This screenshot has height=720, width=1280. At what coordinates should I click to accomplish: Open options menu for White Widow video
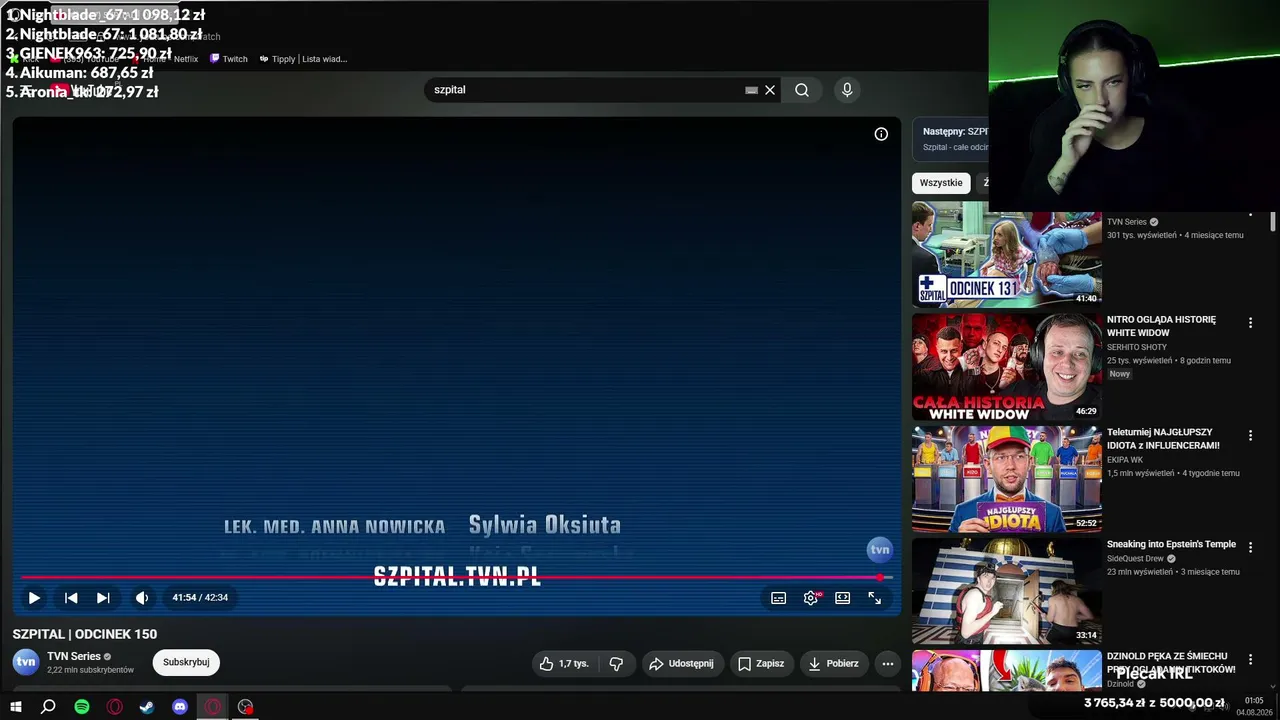1250,323
